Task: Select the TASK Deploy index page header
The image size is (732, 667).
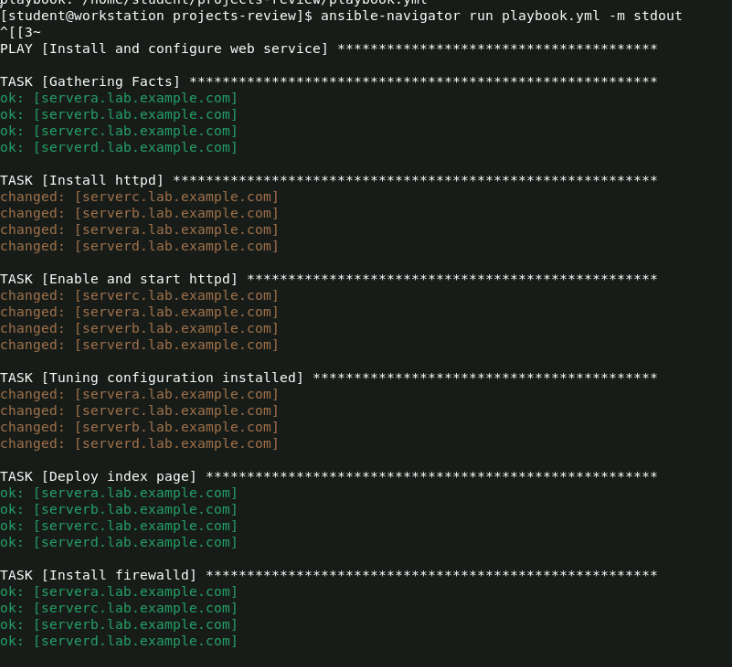Action: coord(98,477)
